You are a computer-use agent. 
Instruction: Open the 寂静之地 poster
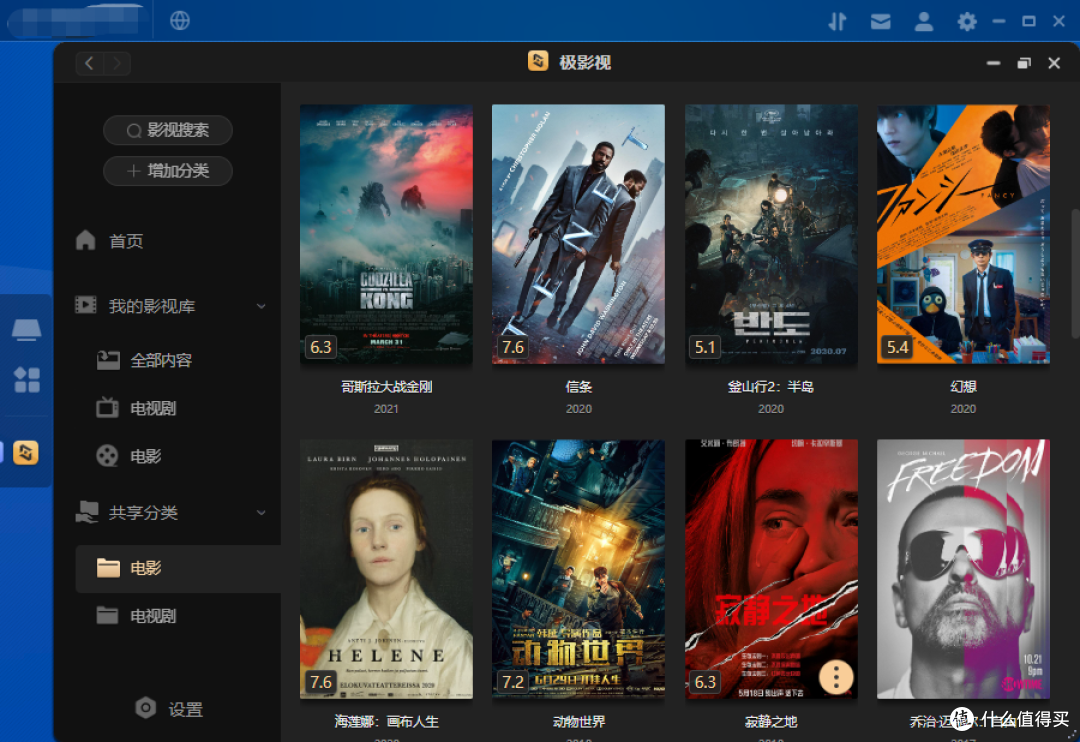[x=771, y=569]
